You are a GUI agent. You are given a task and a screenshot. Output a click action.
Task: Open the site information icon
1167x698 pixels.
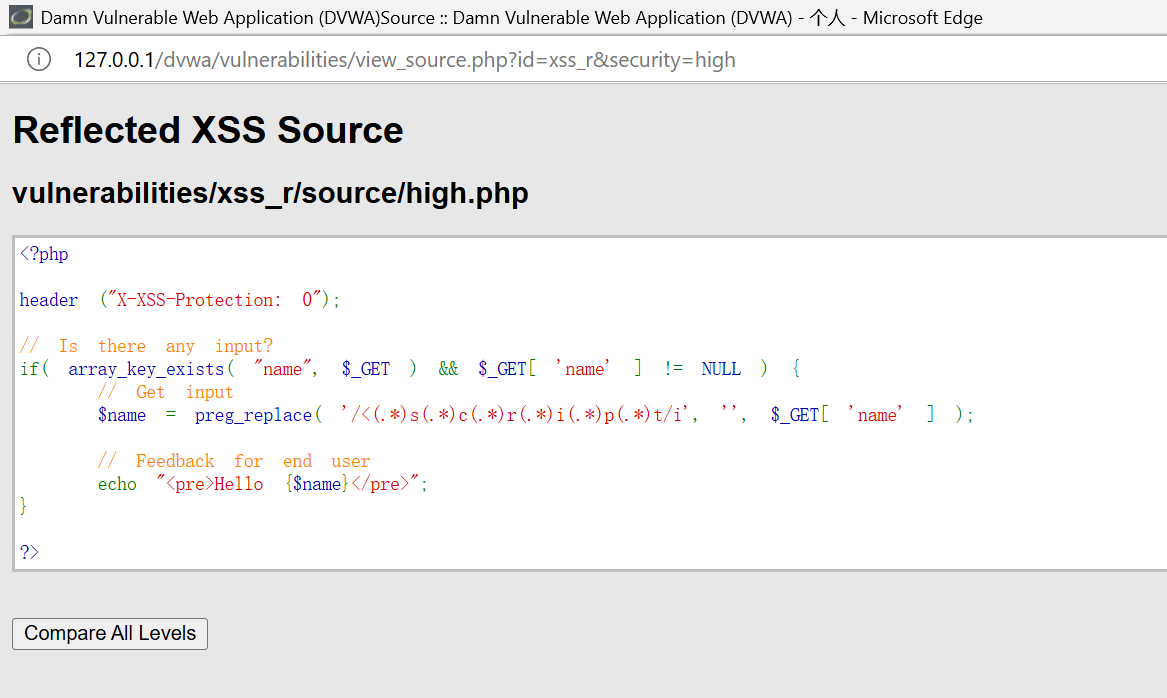39,59
